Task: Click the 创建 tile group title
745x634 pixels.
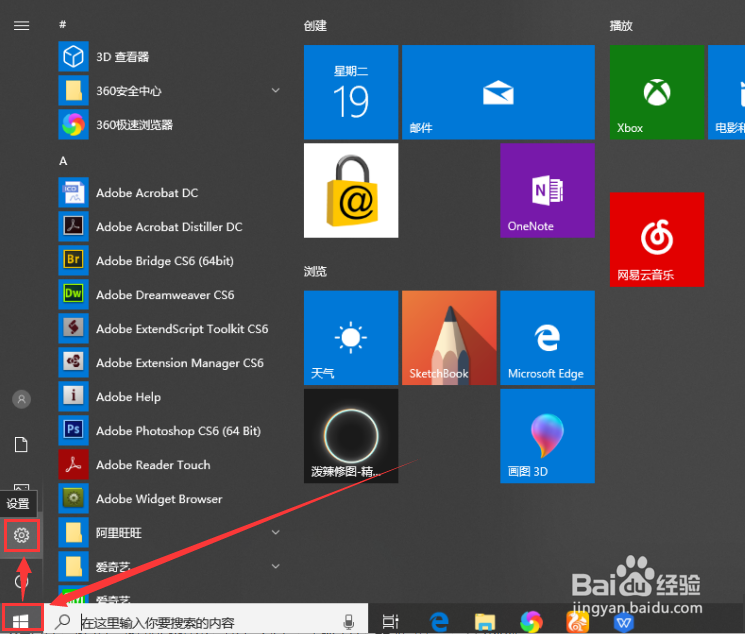Action: click(x=315, y=26)
